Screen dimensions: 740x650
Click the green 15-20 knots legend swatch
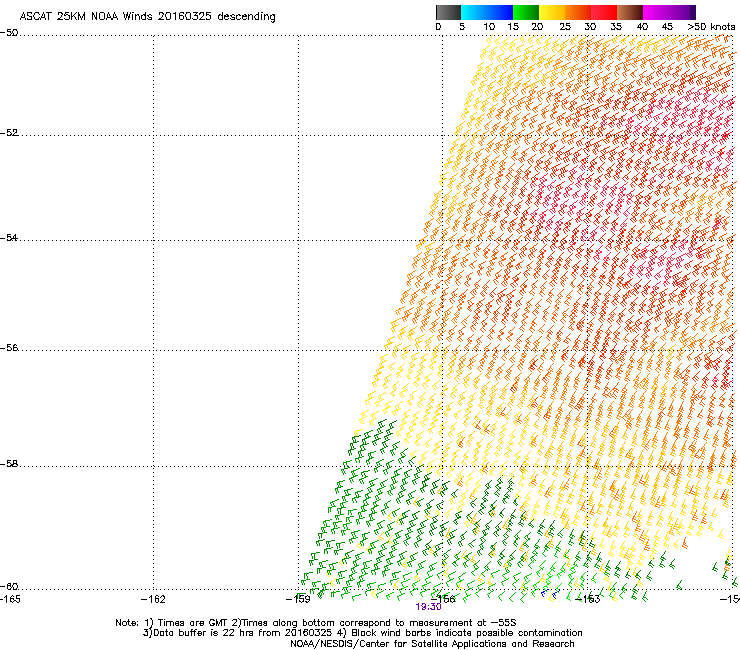526,12
